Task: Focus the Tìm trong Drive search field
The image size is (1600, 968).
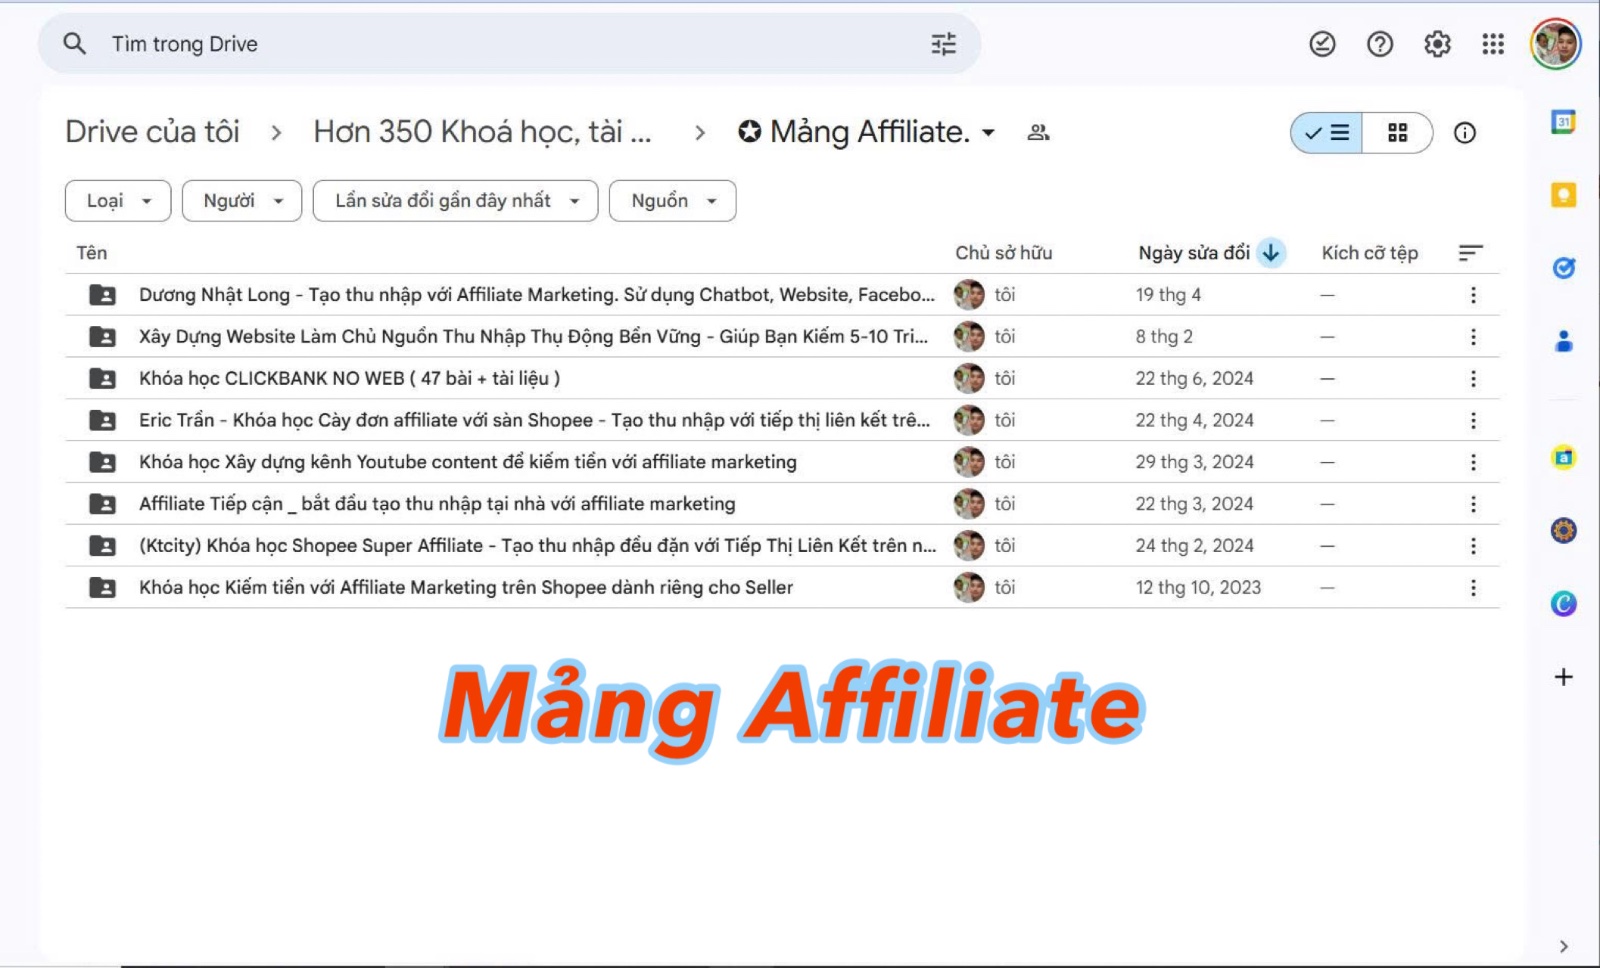Action: coord(510,44)
